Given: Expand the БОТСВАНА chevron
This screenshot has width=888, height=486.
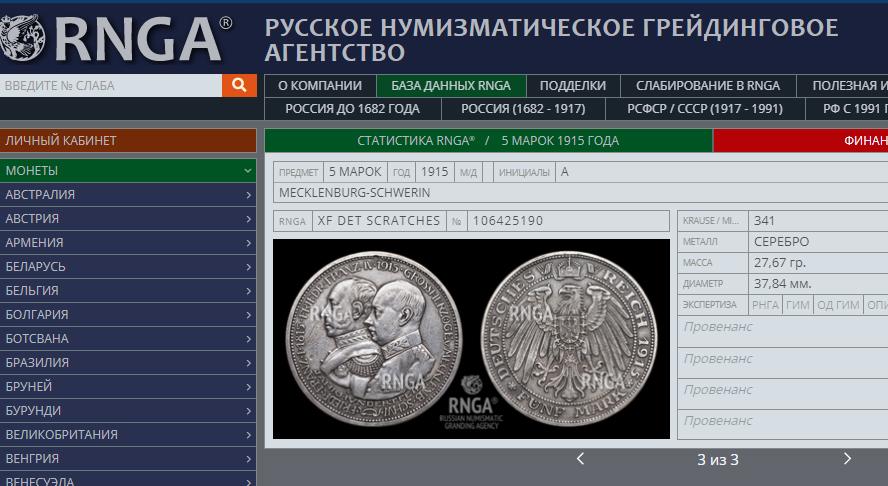Looking at the screenshot, I should coord(248,339).
